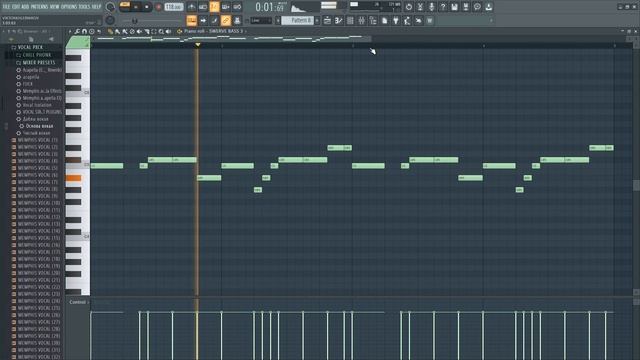The image size is (640, 360).
Task: Open the PATTERNS menu
Action: (x=40, y=7)
